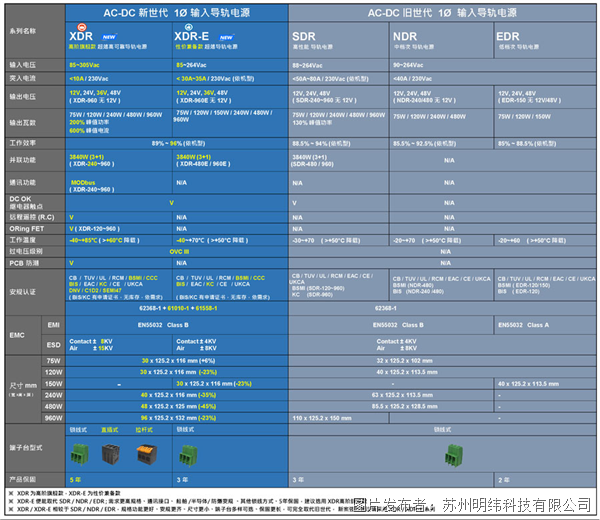Click the '并联功能' row label
The height and width of the screenshot is (520, 600).
pos(23,160)
